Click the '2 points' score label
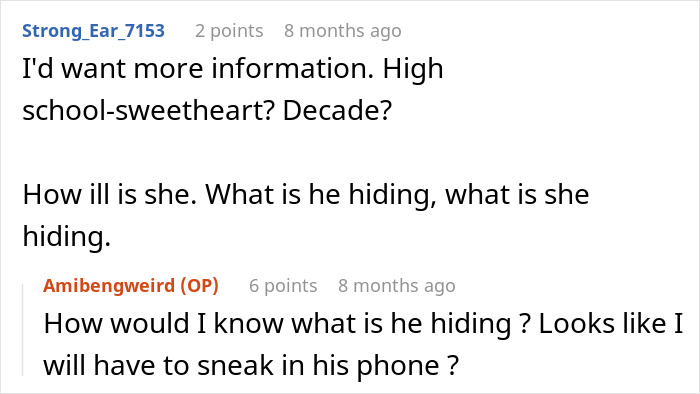The height and width of the screenshot is (394, 700). pyautogui.click(x=229, y=31)
